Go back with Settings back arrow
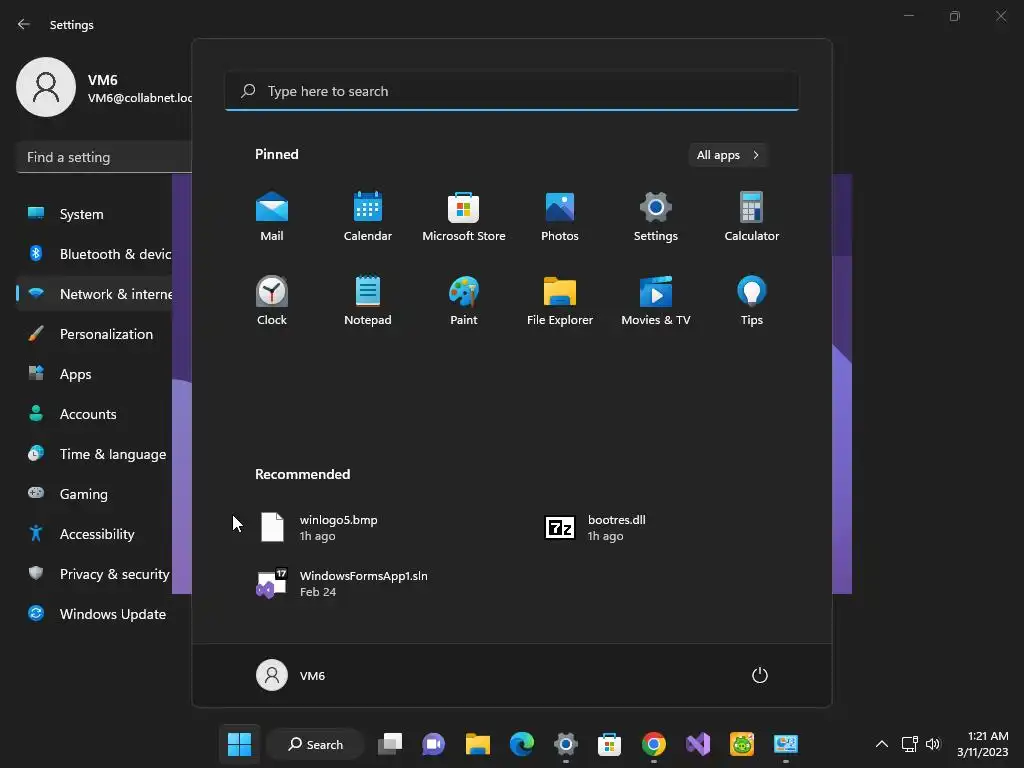This screenshot has width=1024, height=768. 24,24
